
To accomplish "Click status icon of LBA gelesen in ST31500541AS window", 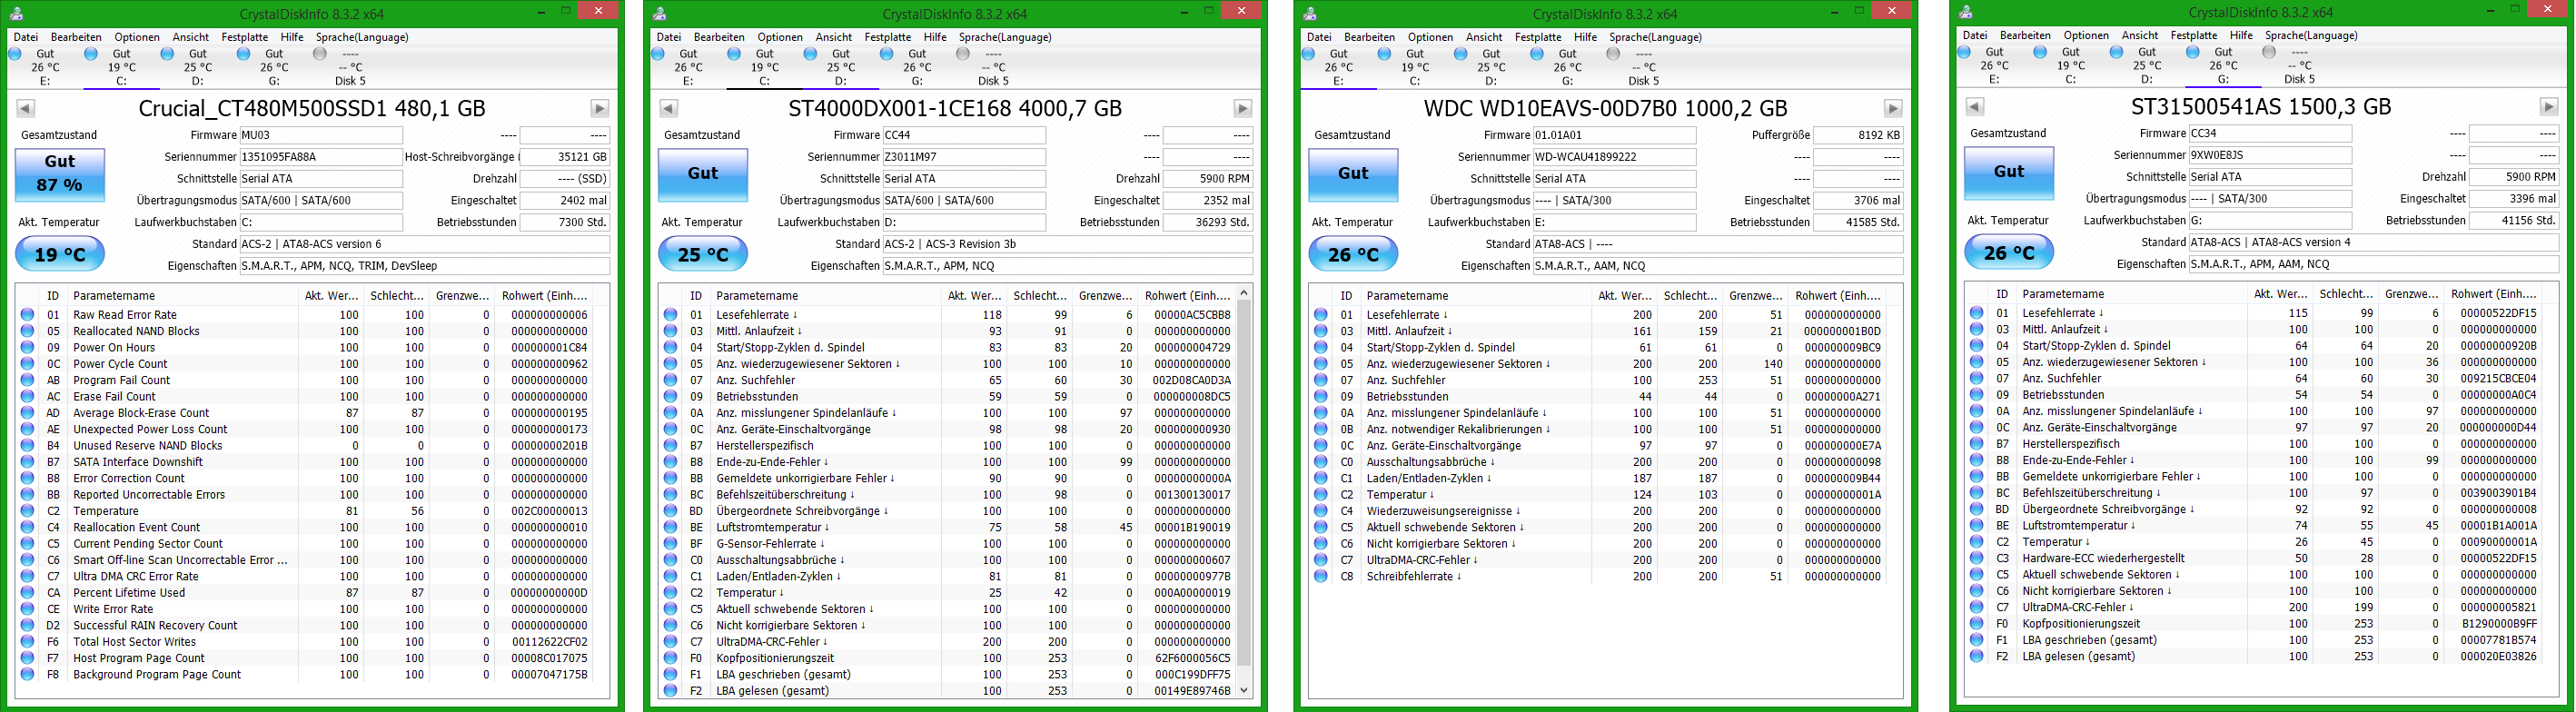I will point(1976,656).
